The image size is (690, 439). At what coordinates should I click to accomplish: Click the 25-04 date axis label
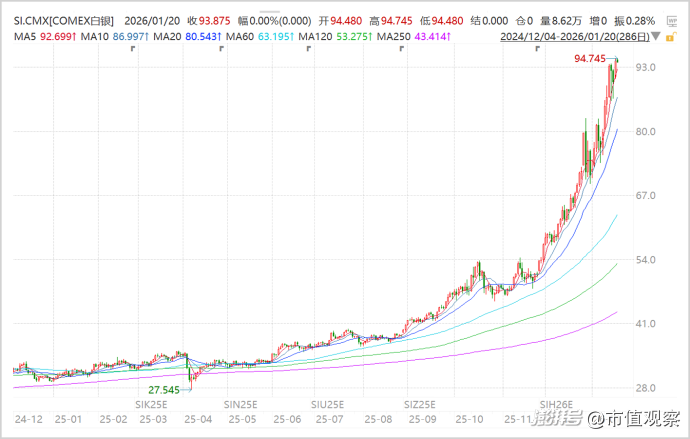click(x=197, y=417)
